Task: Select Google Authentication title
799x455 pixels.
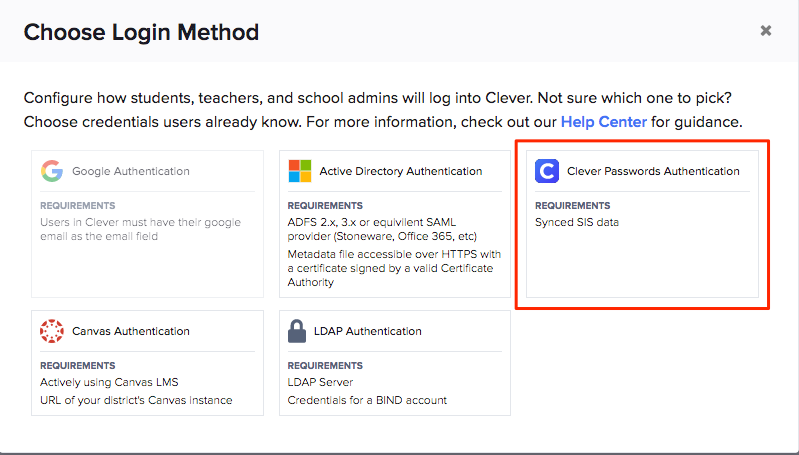Action: tap(130, 171)
